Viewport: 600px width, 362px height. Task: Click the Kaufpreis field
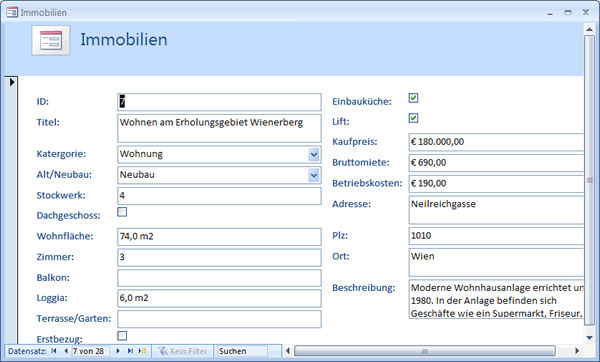click(496, 142)
